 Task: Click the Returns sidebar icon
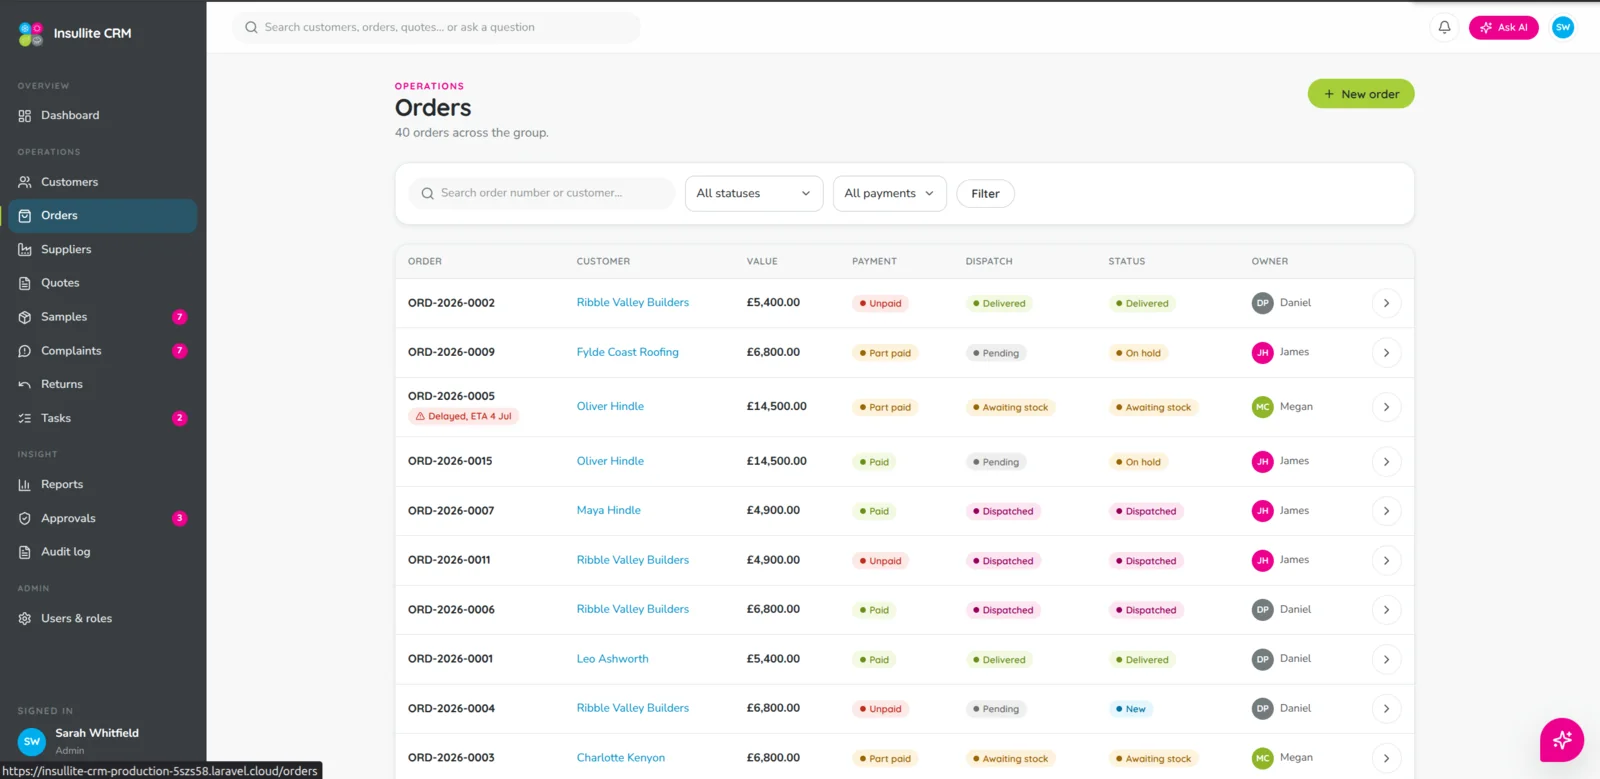tap(25, 384)
